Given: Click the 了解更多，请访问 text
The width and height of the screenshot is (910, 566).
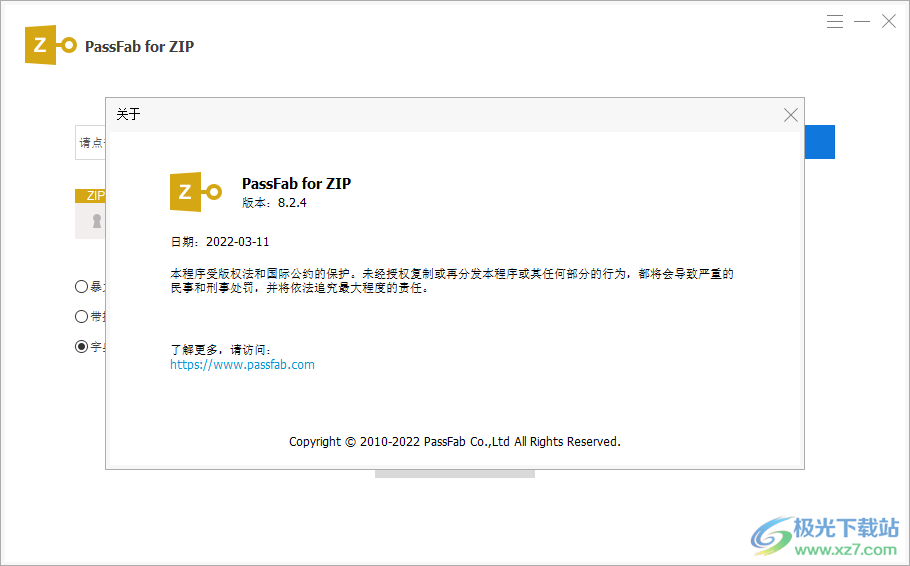Looking at the screenshot, I should [x=221, y=349].
